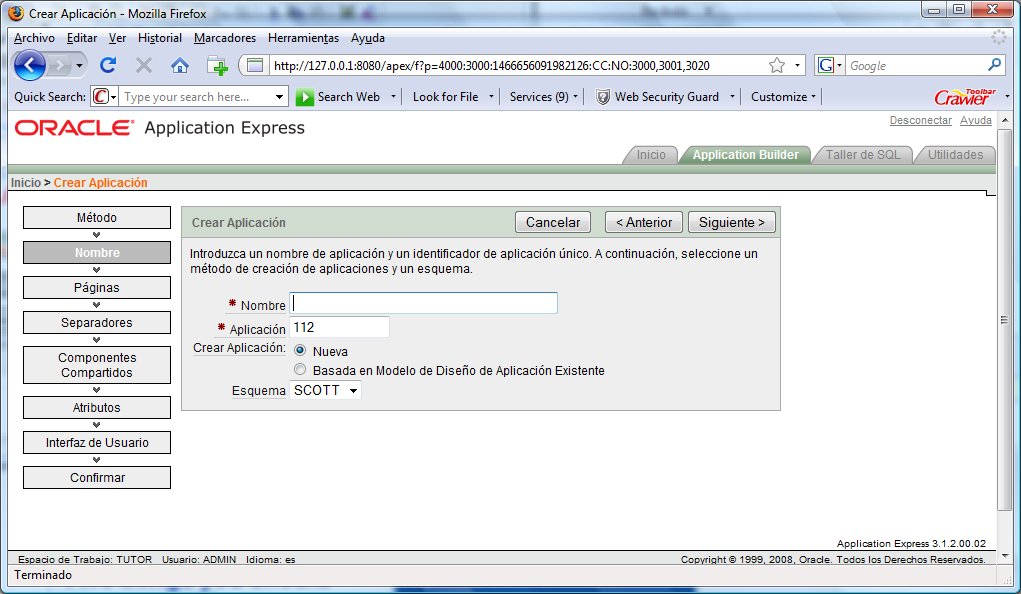Go to previous step with Anterior button

pos(643,222)
